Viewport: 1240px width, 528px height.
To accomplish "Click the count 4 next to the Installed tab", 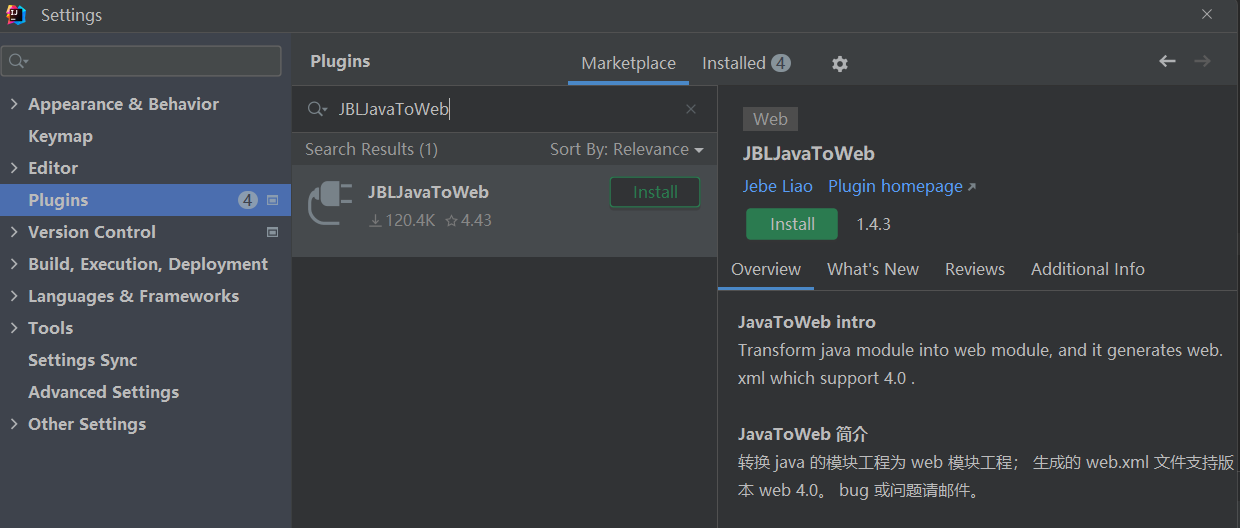I will (x=781, y=63).
